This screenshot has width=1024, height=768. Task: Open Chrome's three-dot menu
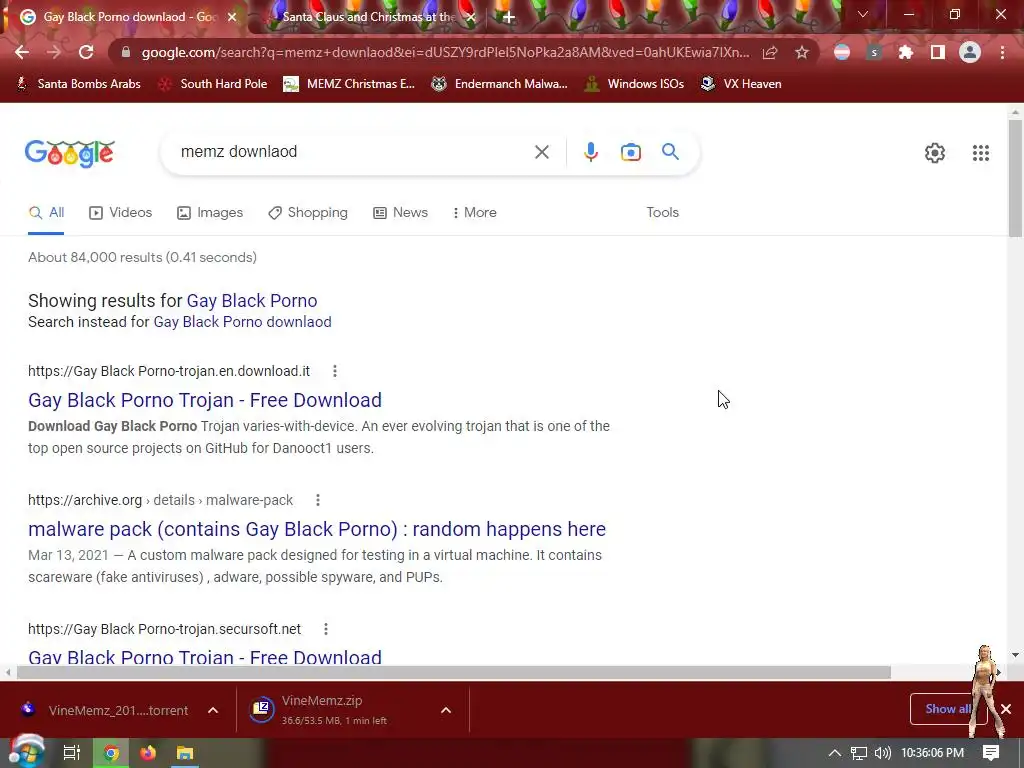click(1002, 52)
